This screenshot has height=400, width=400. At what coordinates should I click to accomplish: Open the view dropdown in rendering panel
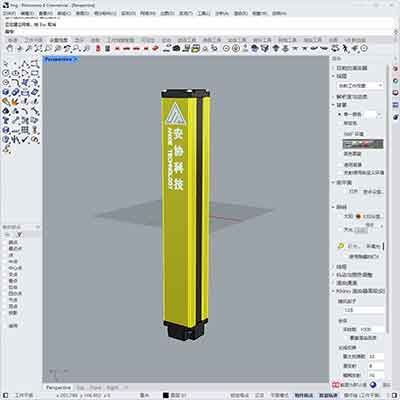coord(360,86)
